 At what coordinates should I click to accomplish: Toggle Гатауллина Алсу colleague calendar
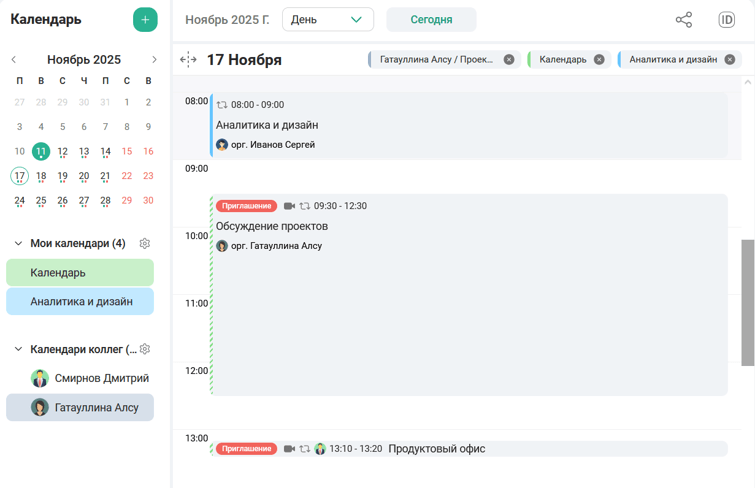pos(80,408)
